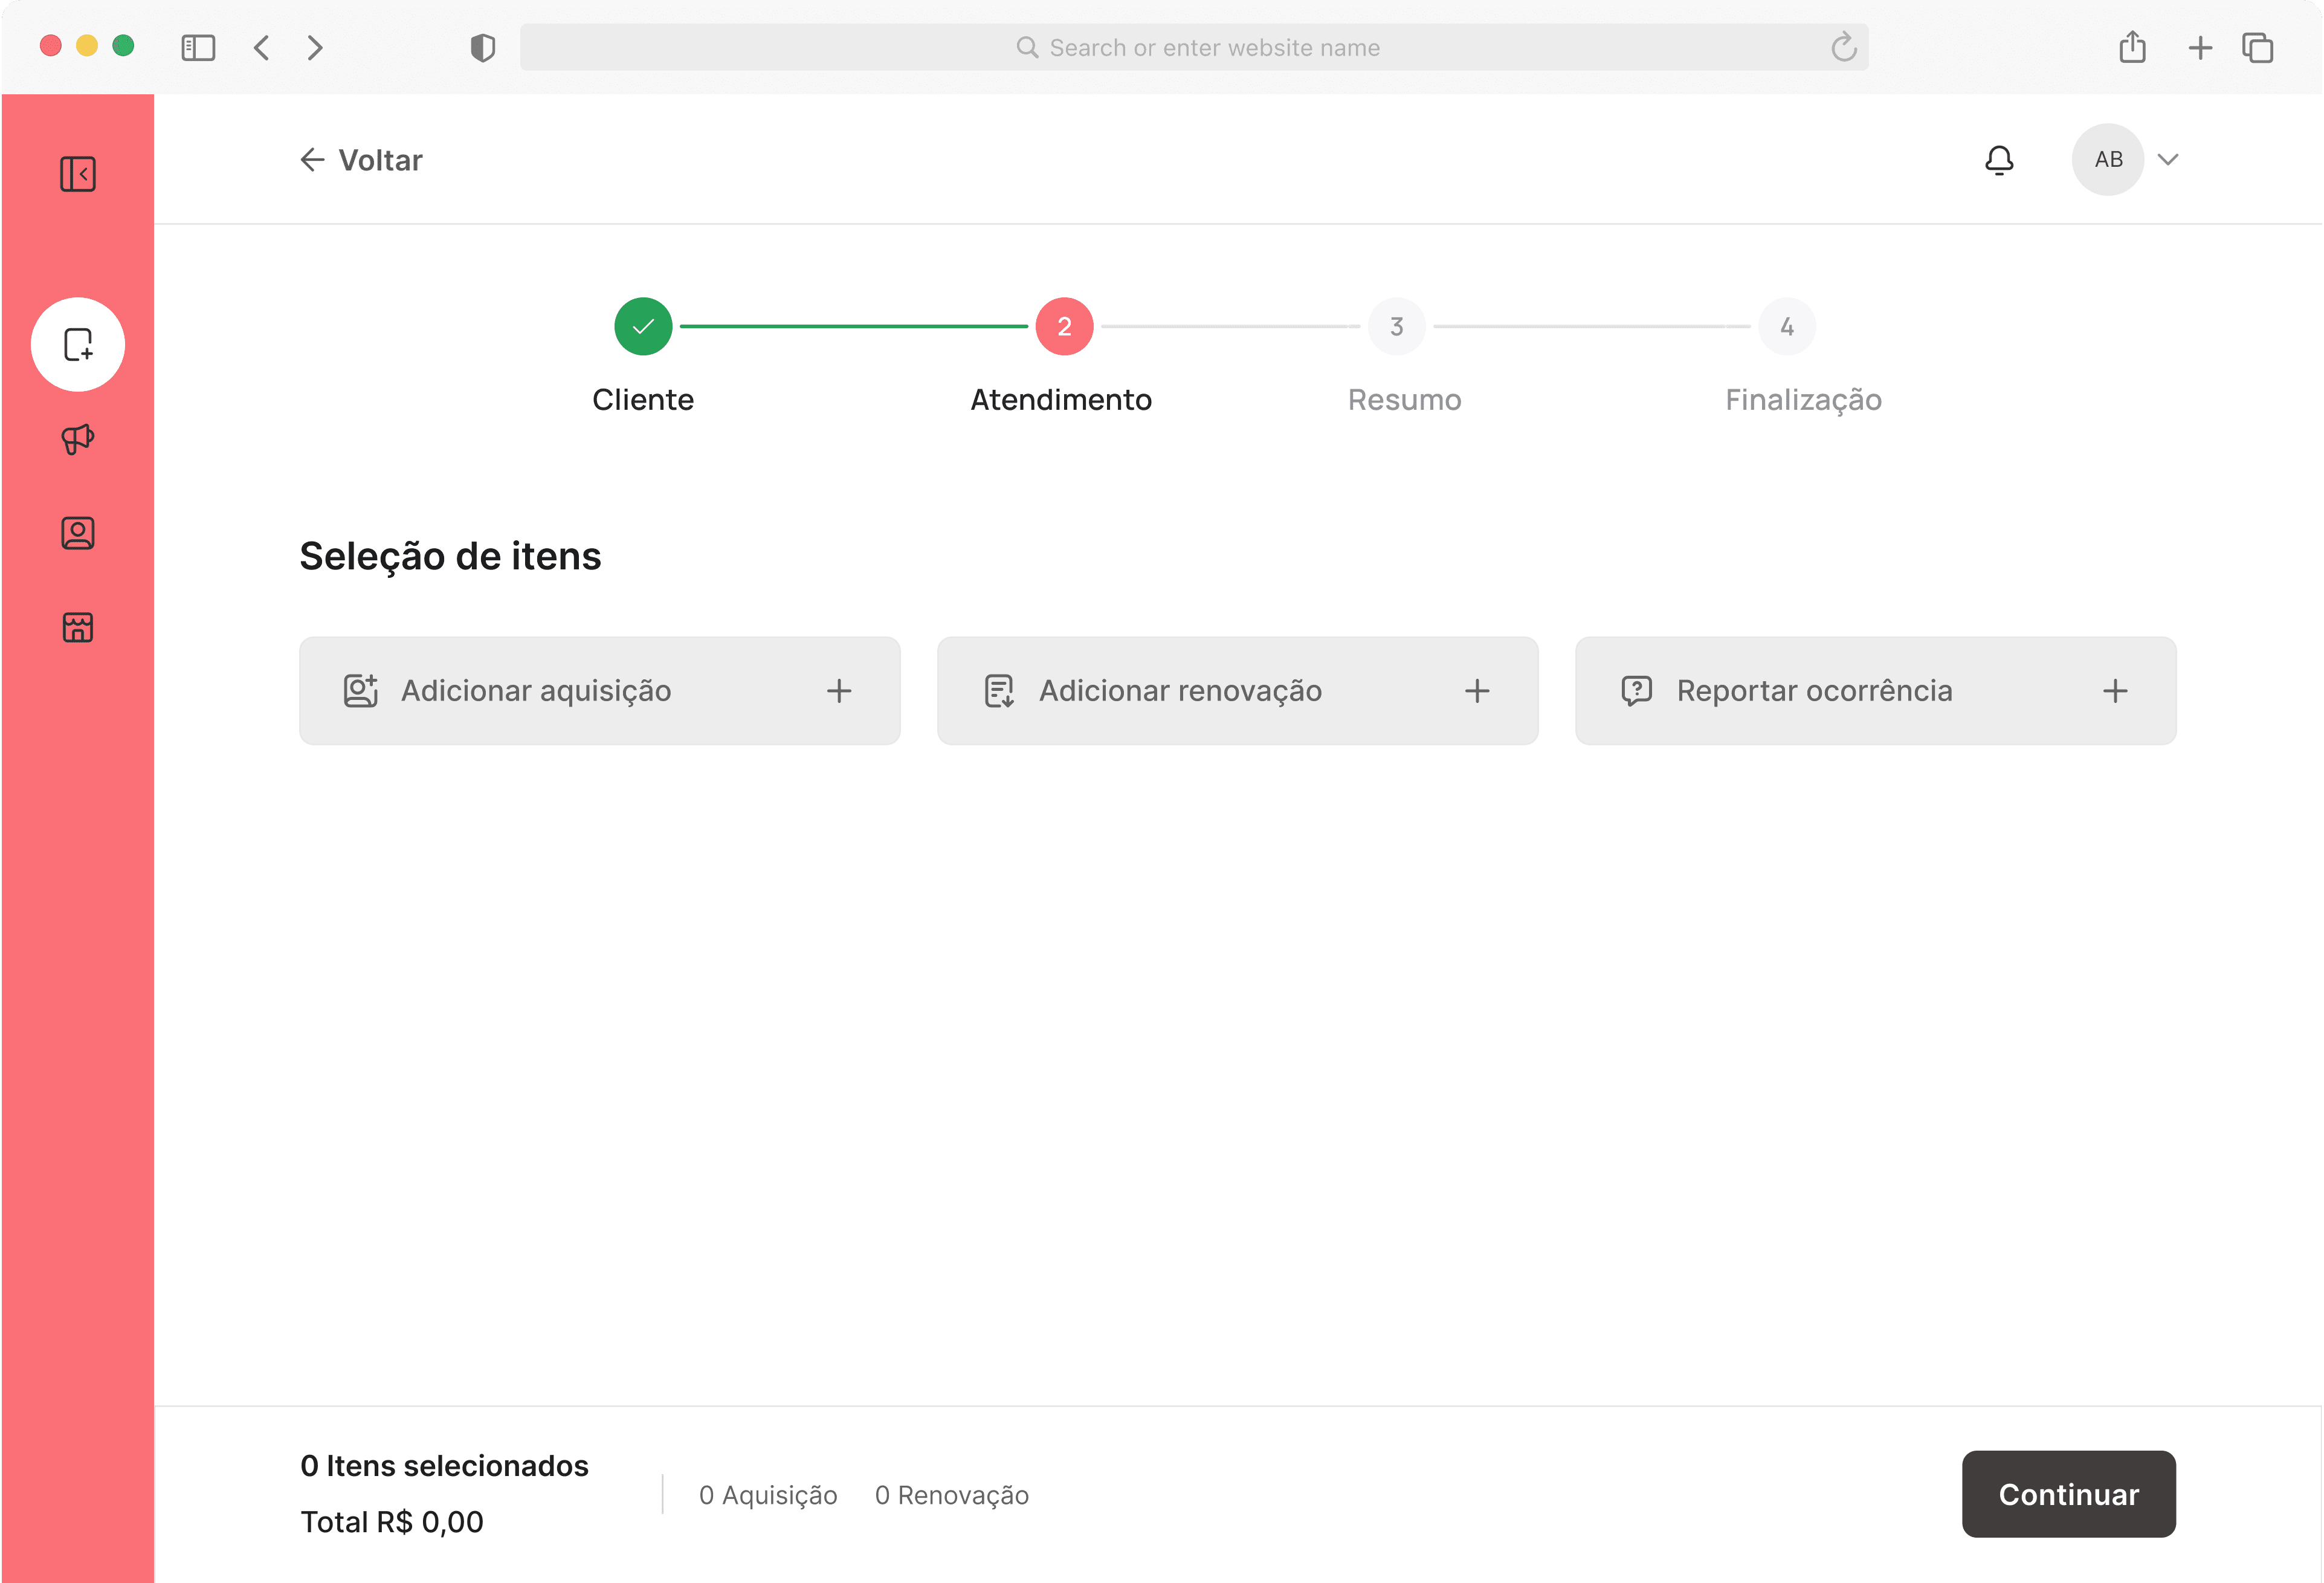
Task: Go to completed Cliente step
Action: tap(643, 326)
